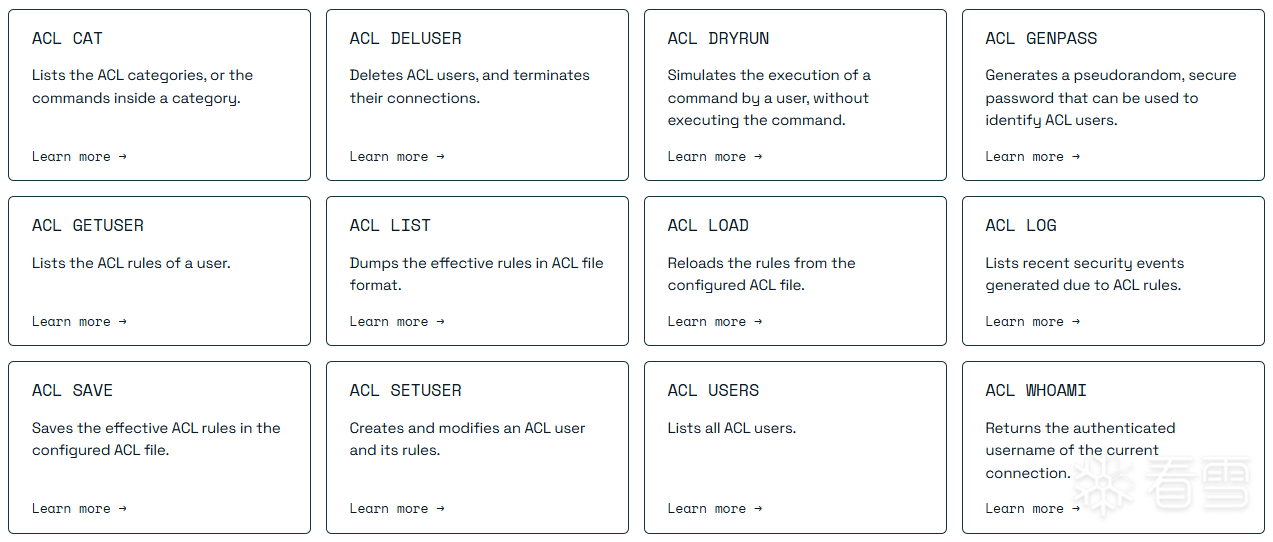
Task: Click Learn more under ACL SETUSER
Action: tap(397, 508)
